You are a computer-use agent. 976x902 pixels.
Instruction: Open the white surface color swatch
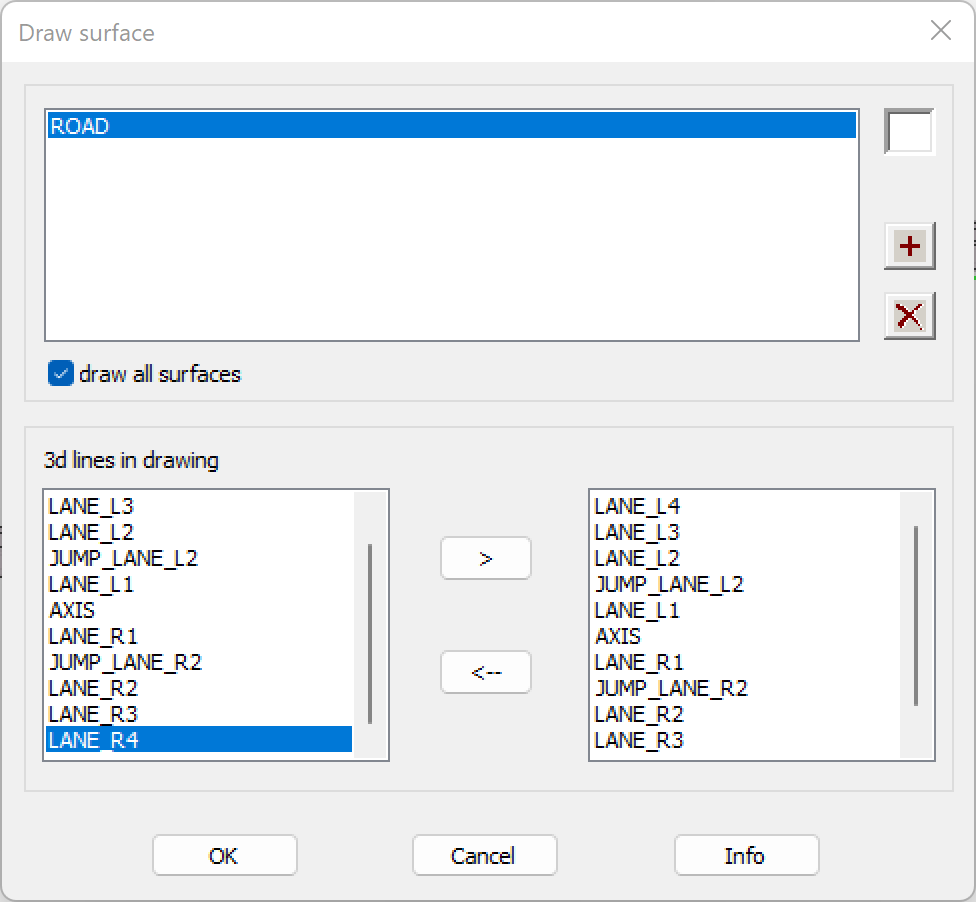(x=909, y=132)
